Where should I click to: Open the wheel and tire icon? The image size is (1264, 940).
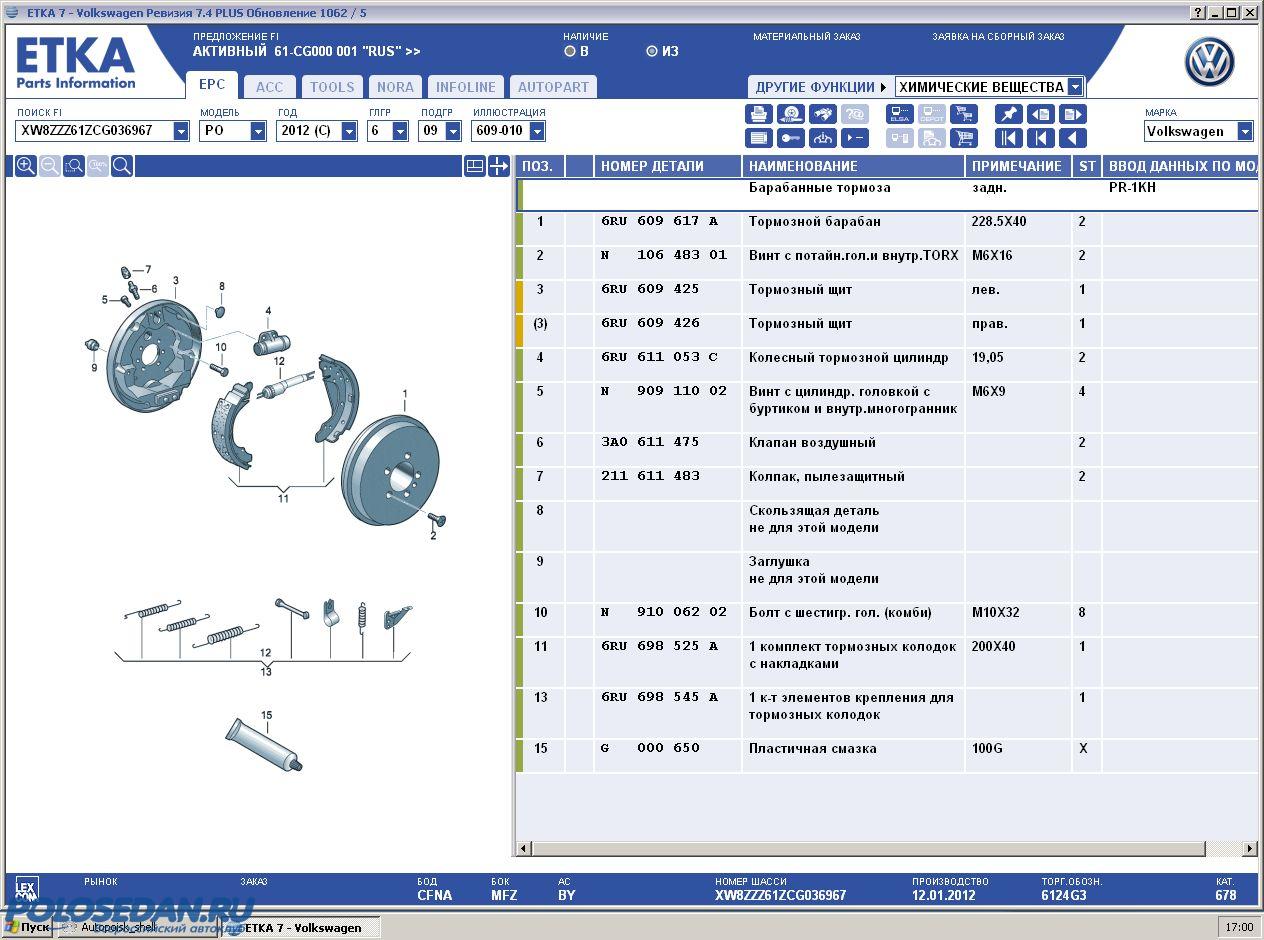point(791,114)
